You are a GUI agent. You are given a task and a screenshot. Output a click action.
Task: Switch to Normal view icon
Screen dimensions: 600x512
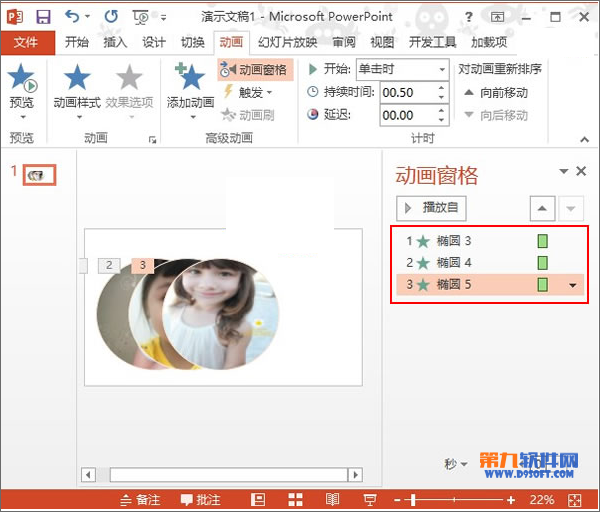(x=258, y=500)
